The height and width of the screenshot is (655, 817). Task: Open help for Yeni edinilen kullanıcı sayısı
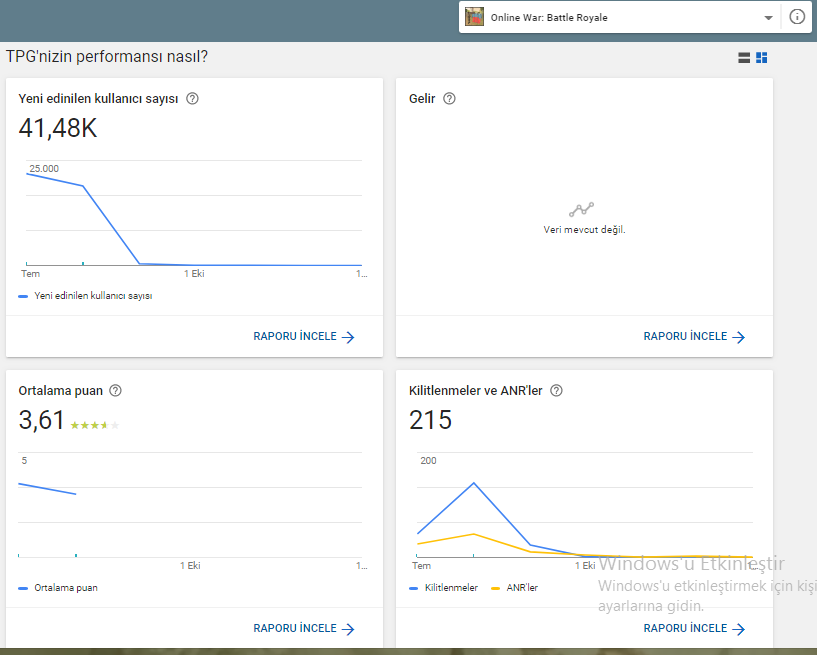coord(192,98)
